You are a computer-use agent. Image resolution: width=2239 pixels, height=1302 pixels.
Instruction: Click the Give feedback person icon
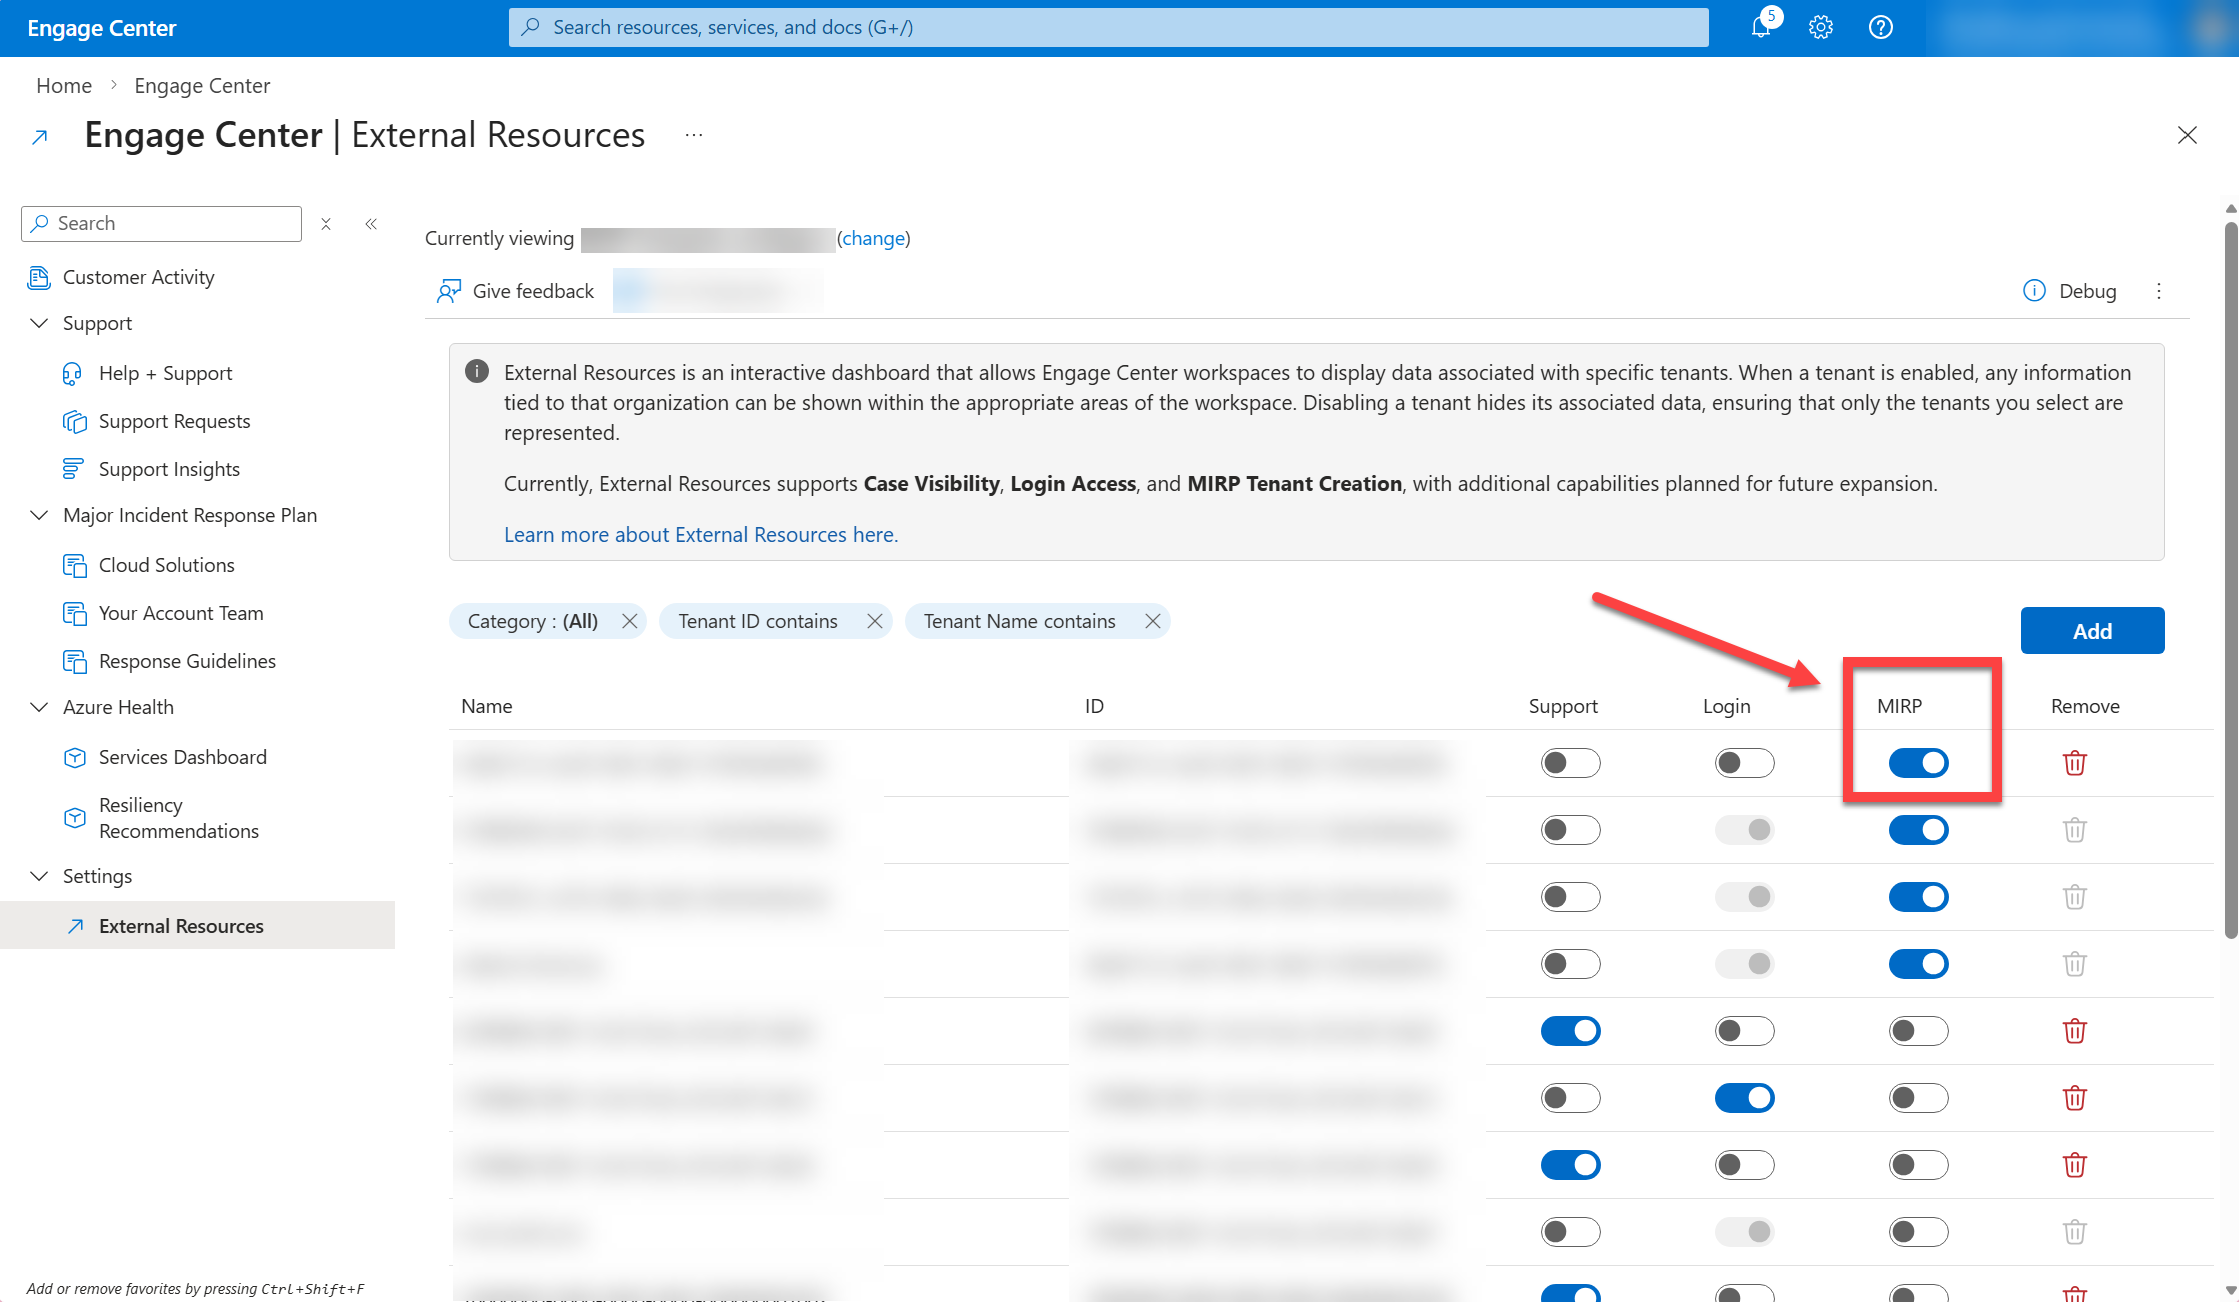[448, 291]
